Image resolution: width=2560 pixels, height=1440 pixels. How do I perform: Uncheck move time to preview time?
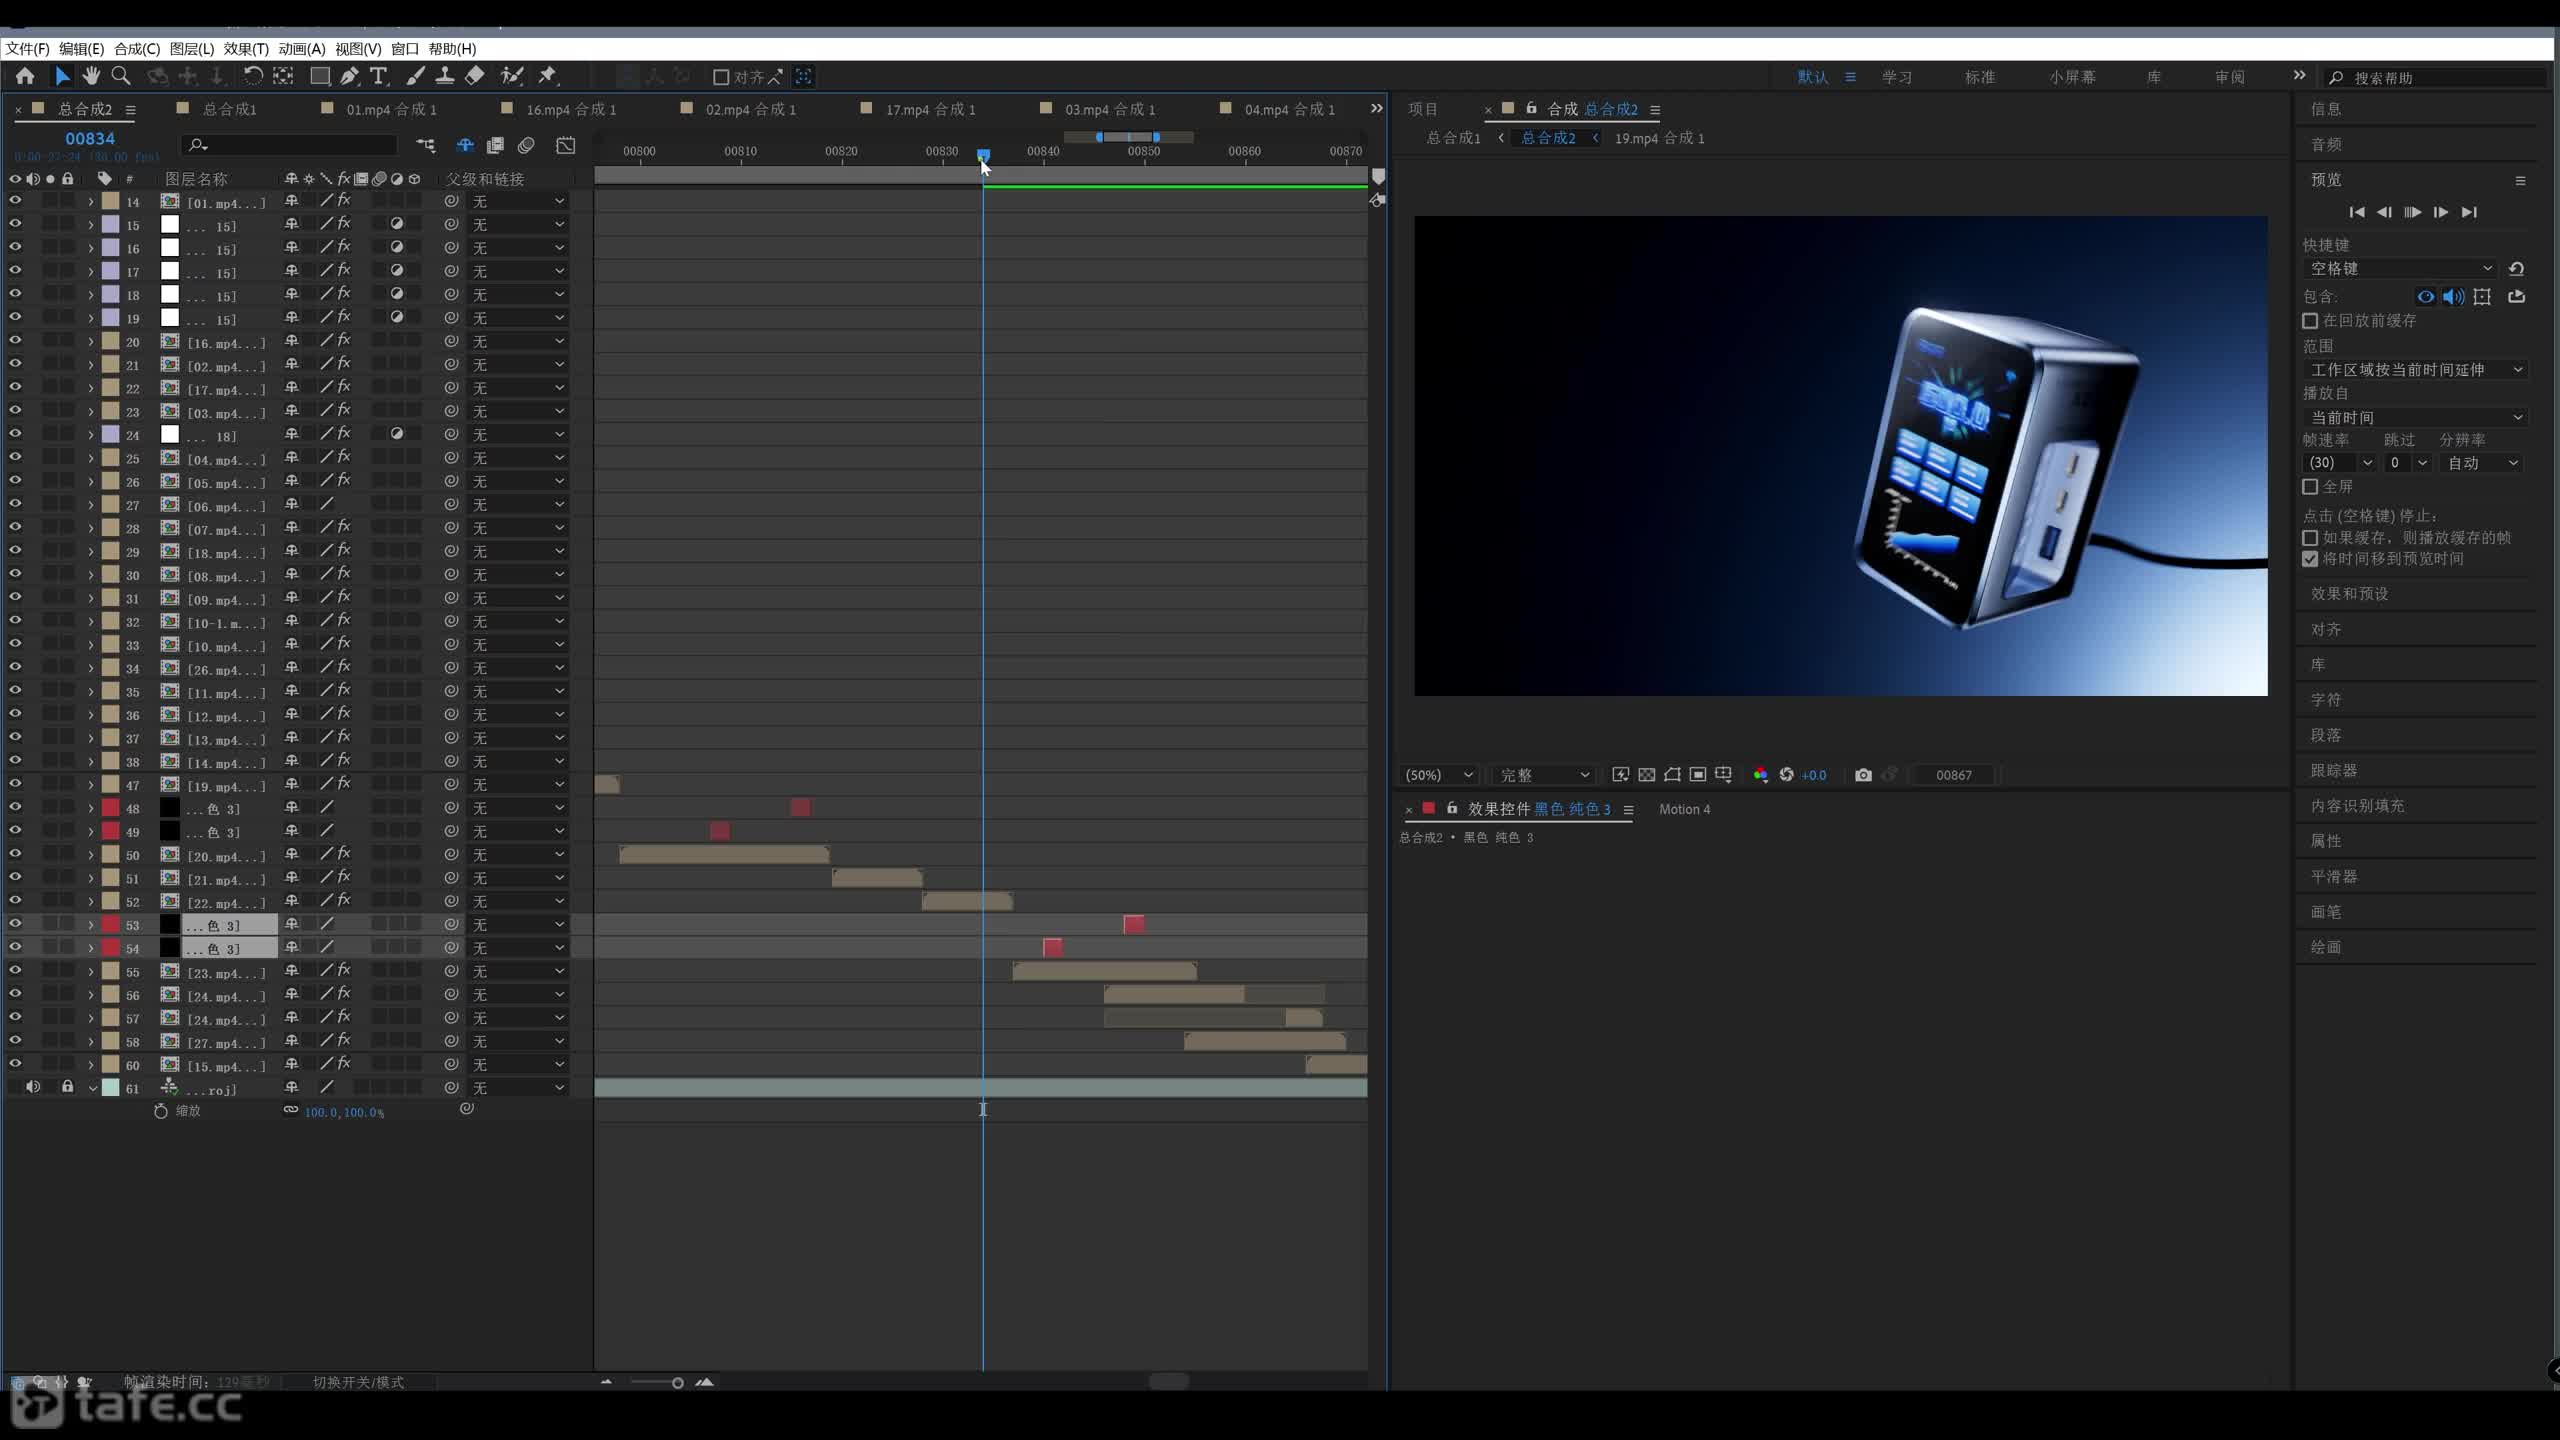click(2310, 559)
